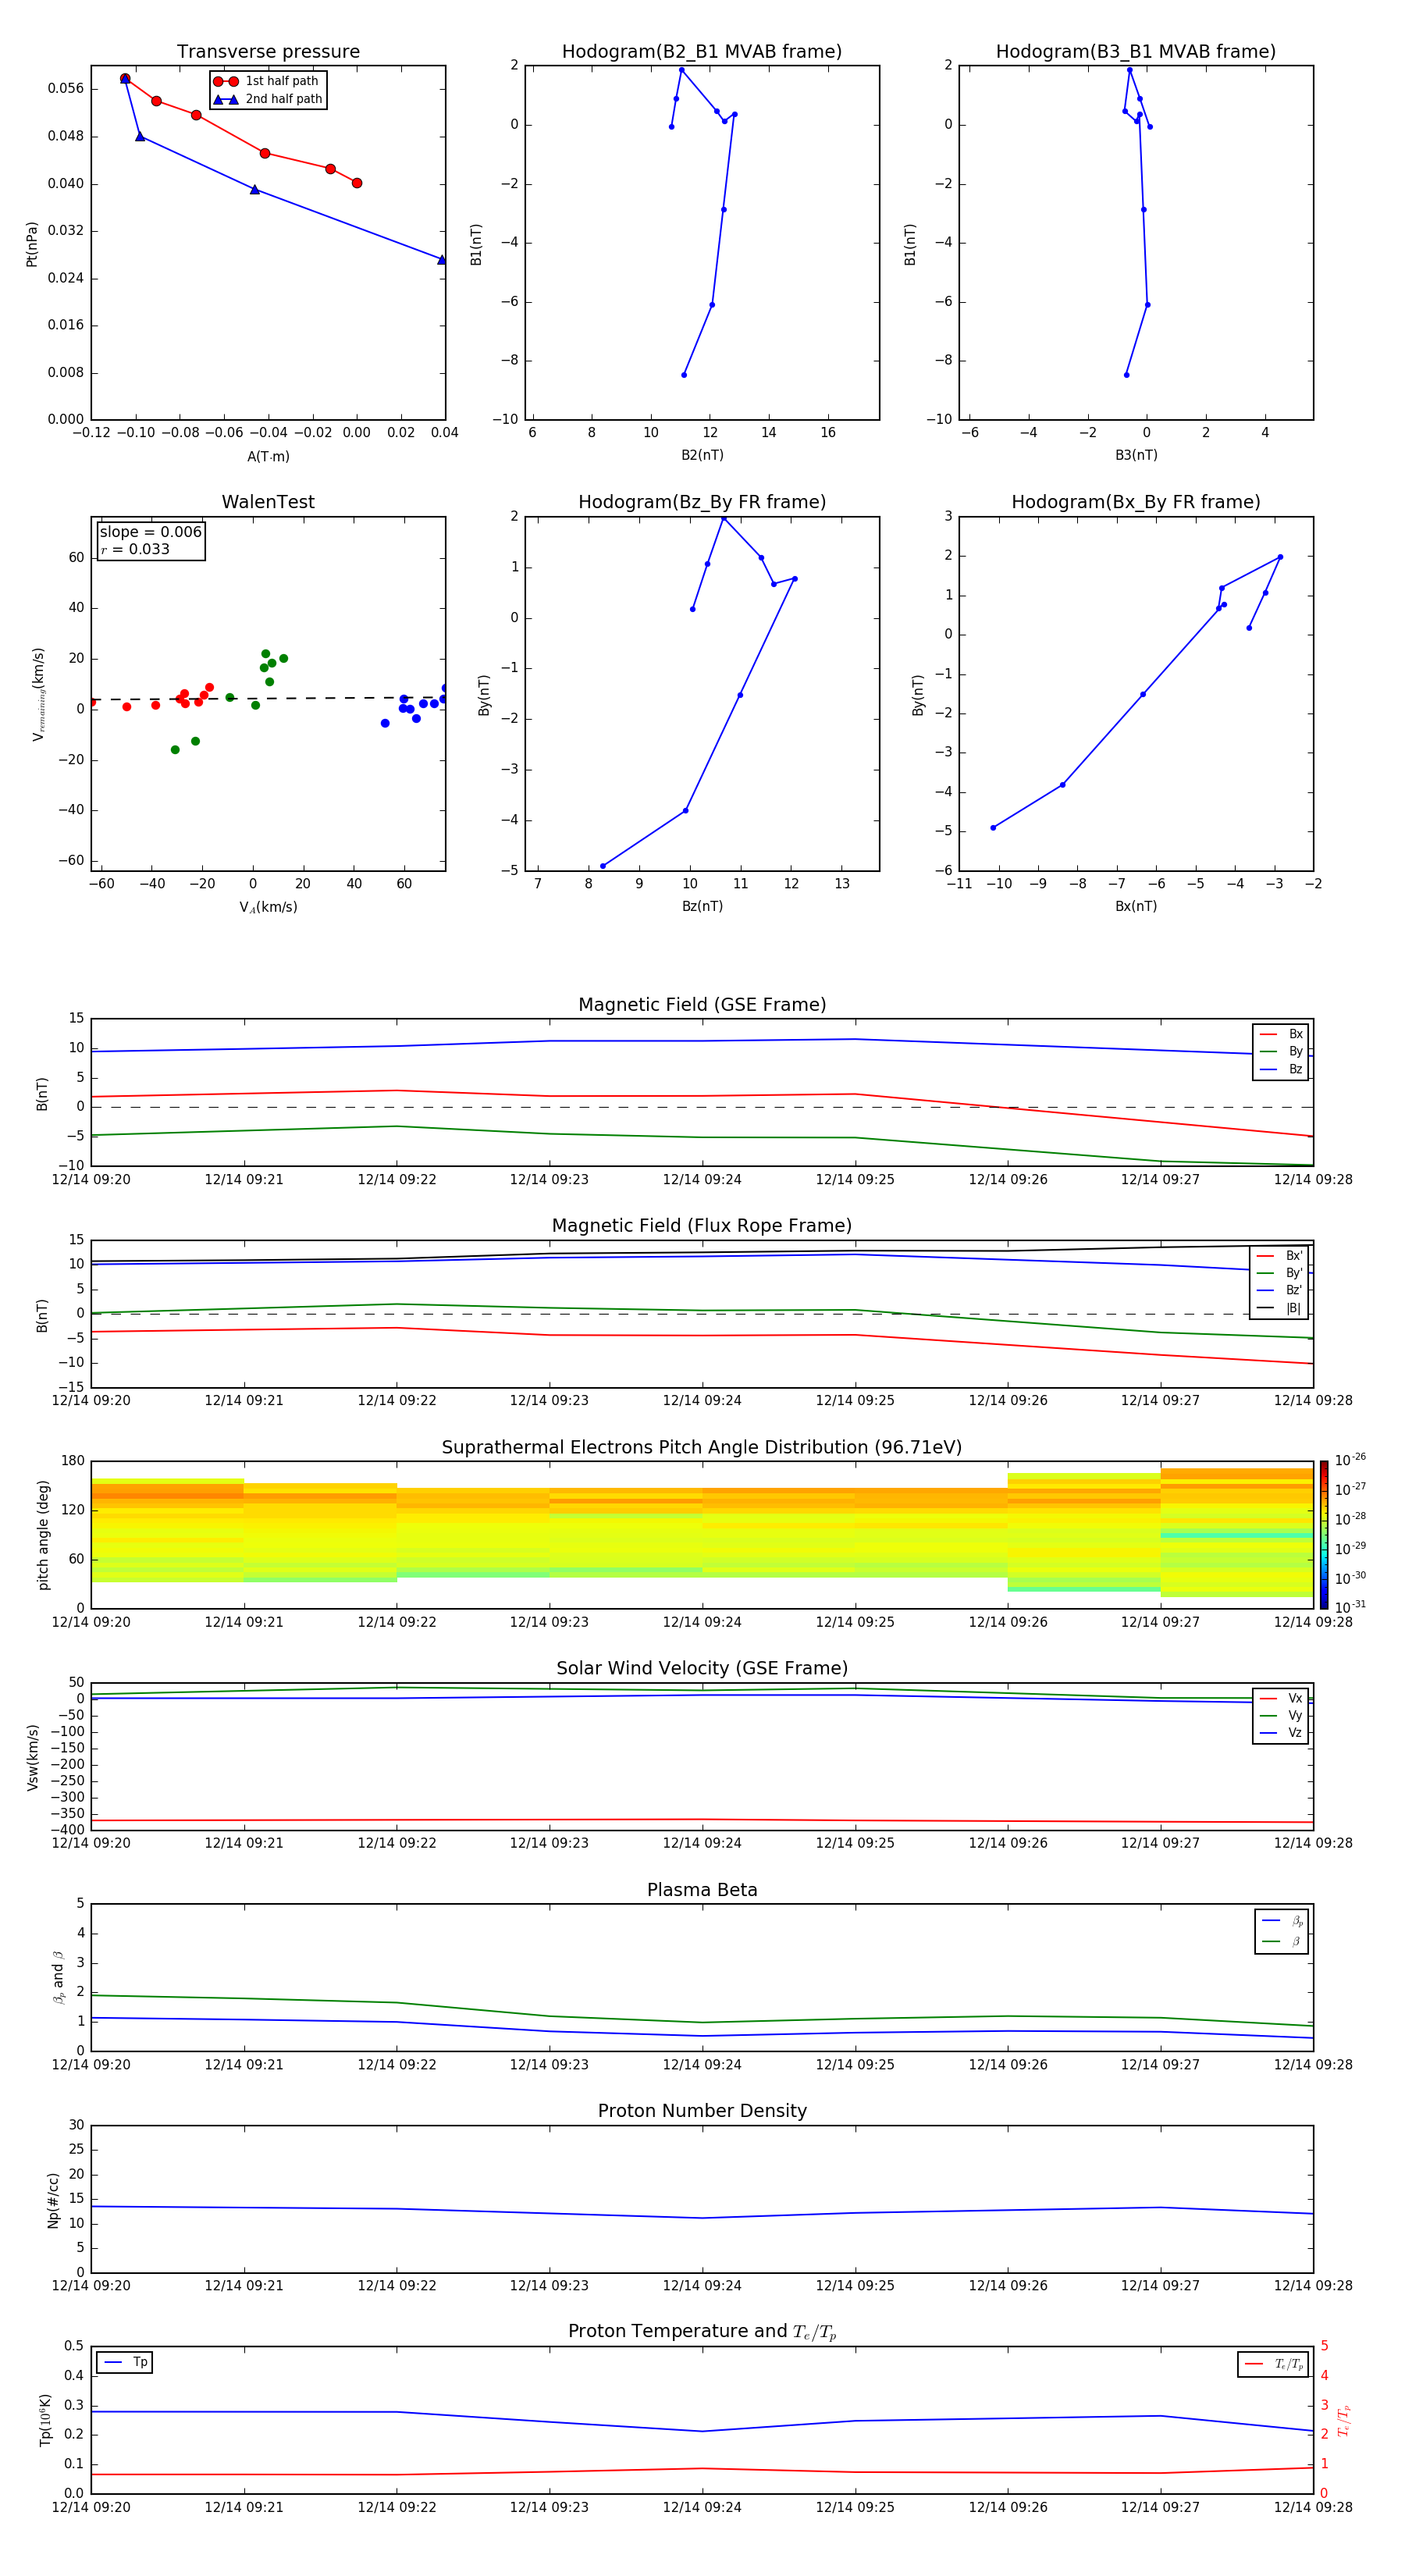Select "Bx" in the GSE magnetic field legend
Image resolution: width=1405 pixels, height=2576 pixels.
(1282, 1034)
